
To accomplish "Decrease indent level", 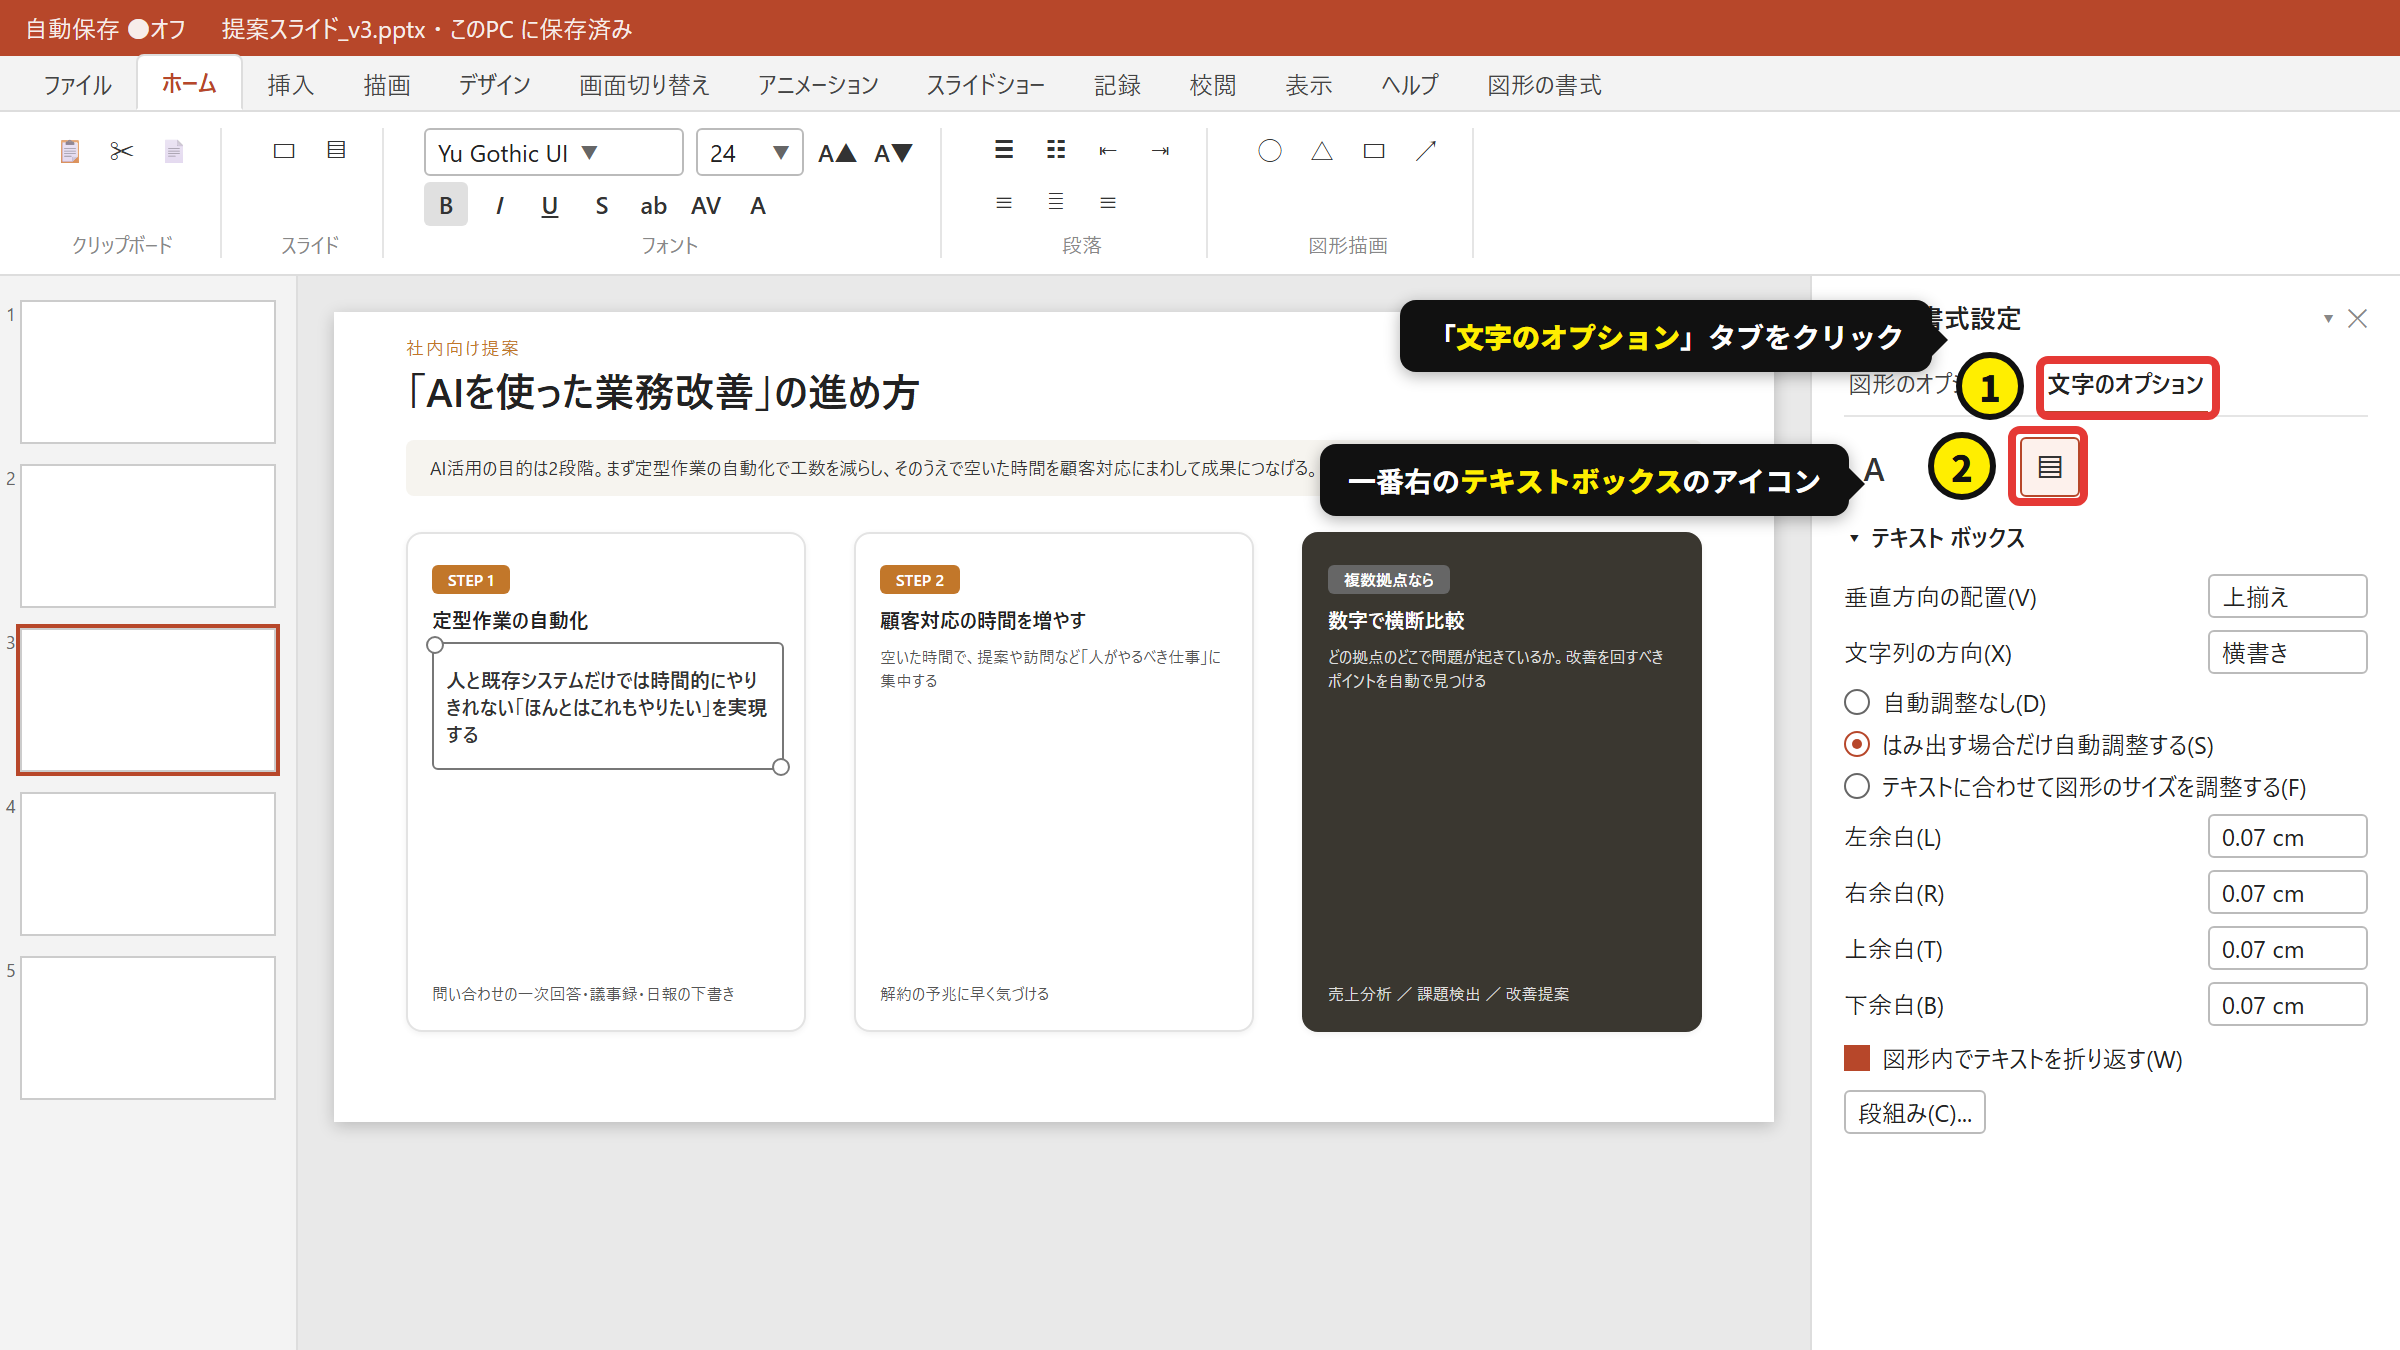I will point(1108,150).
